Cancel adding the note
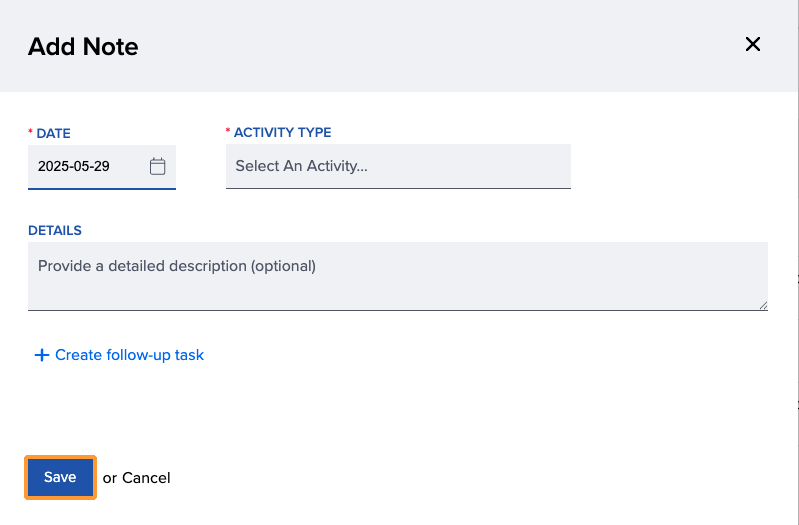This screenshot has width=799, height=525. pyautogui.click(x=146, y=478)
